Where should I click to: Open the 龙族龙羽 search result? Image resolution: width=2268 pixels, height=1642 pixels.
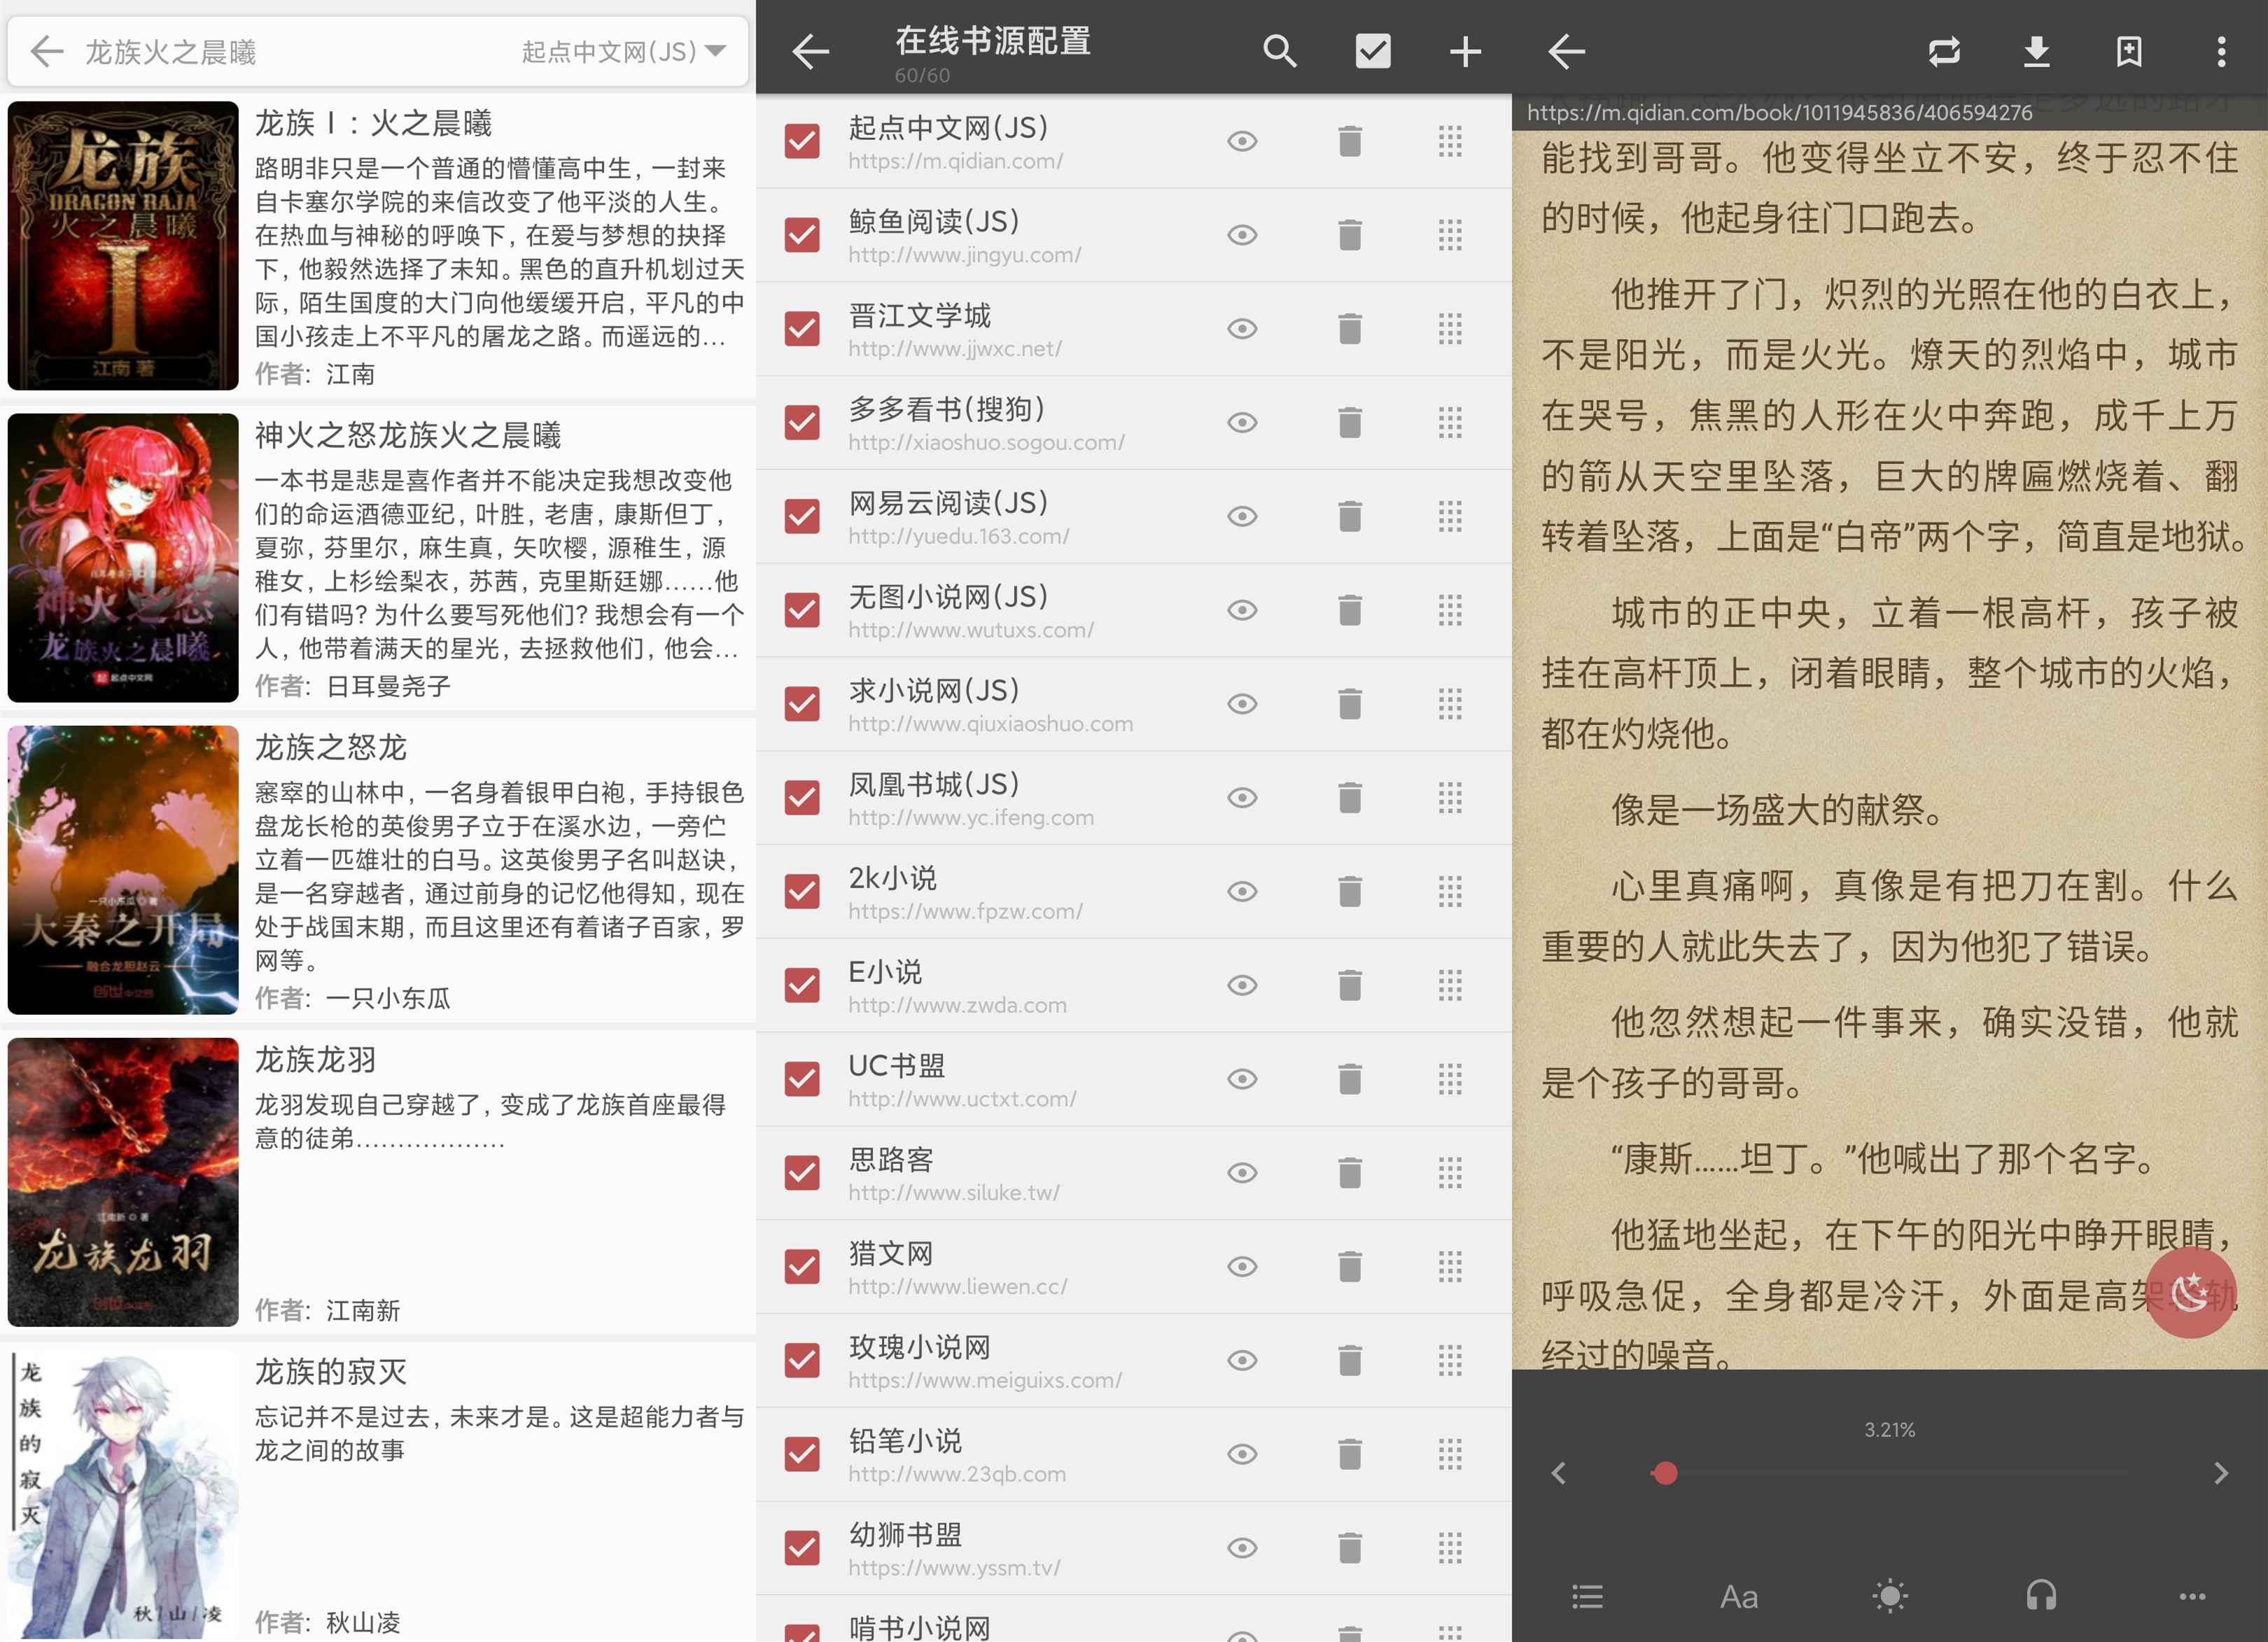click(378, 1182)
